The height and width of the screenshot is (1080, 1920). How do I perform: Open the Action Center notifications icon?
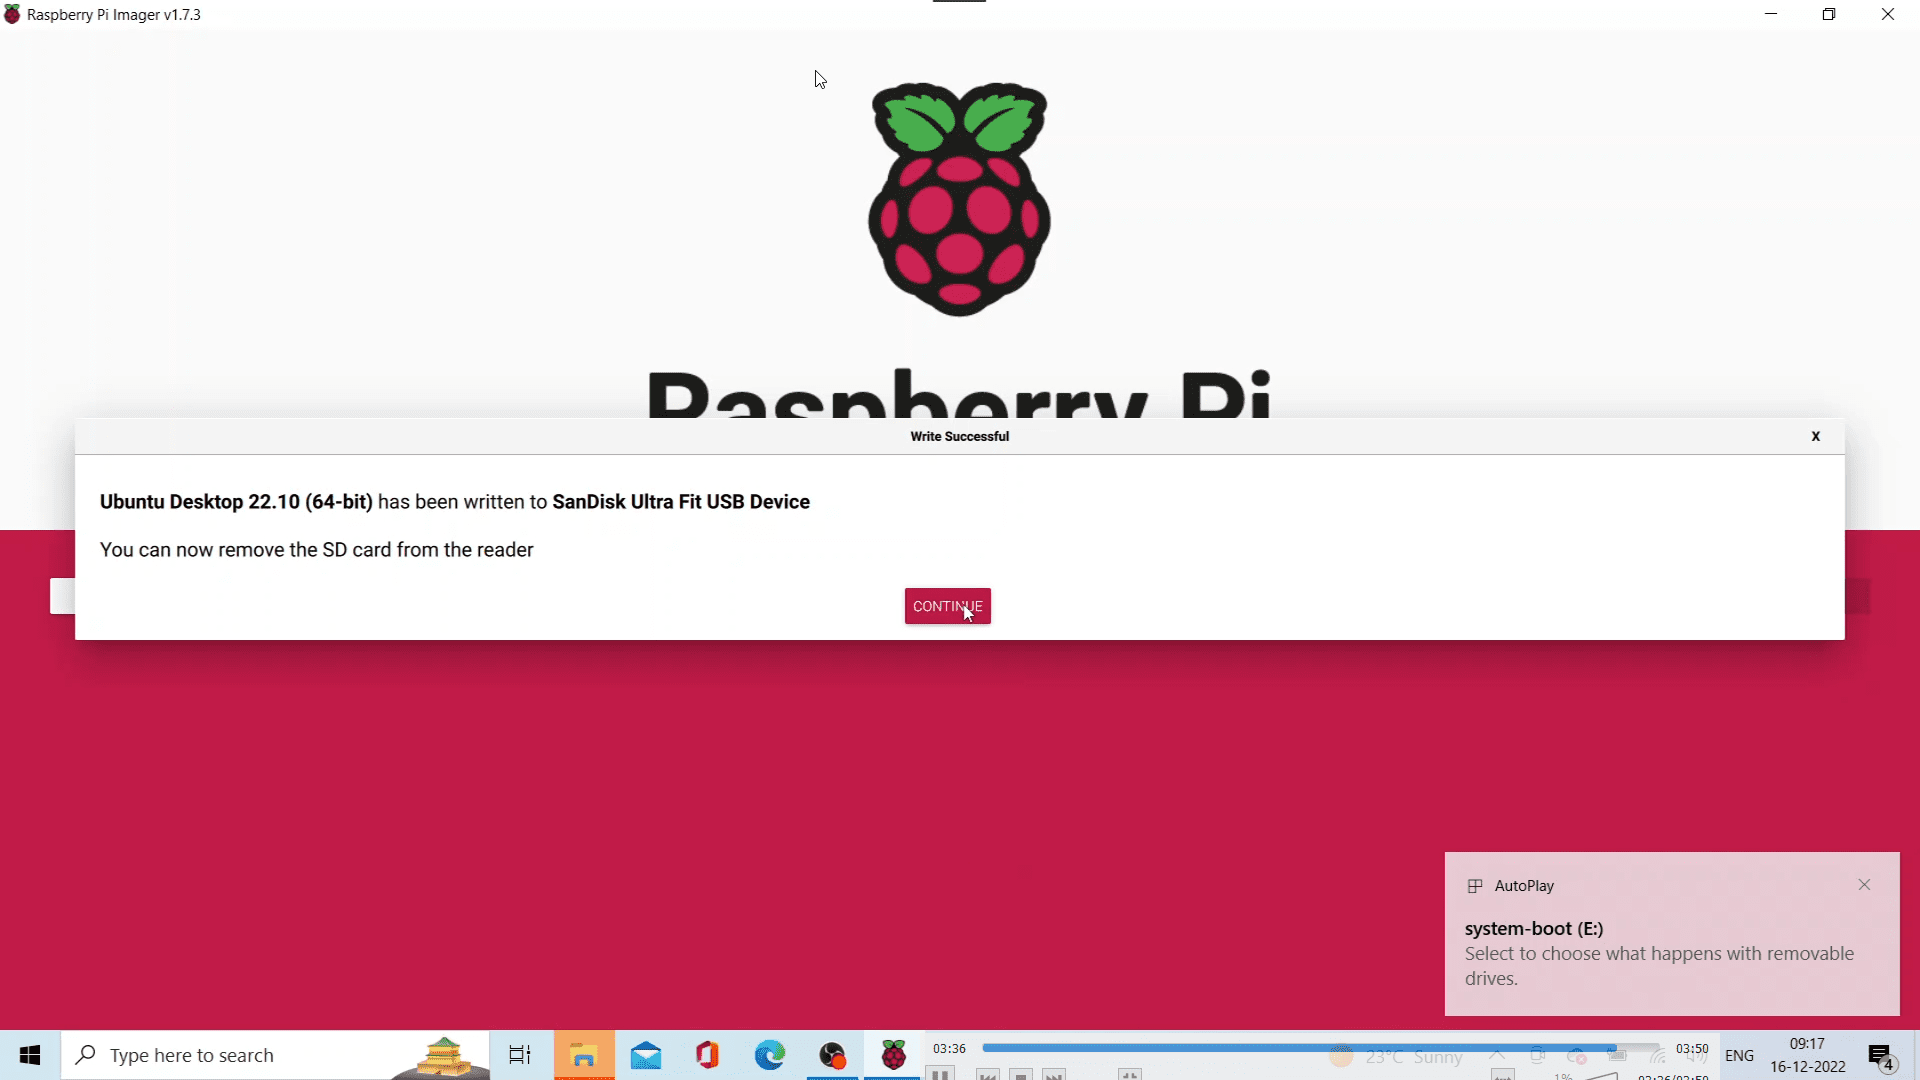1881,1055
